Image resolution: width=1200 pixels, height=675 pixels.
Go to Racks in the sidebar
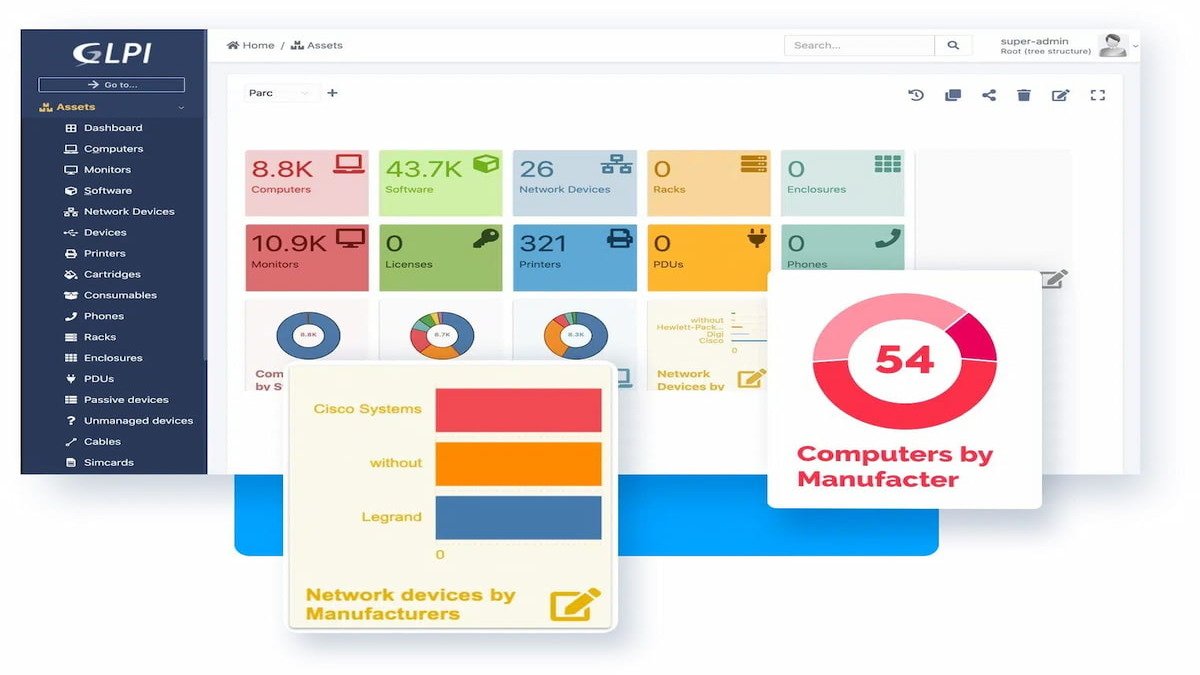[100, 338]
